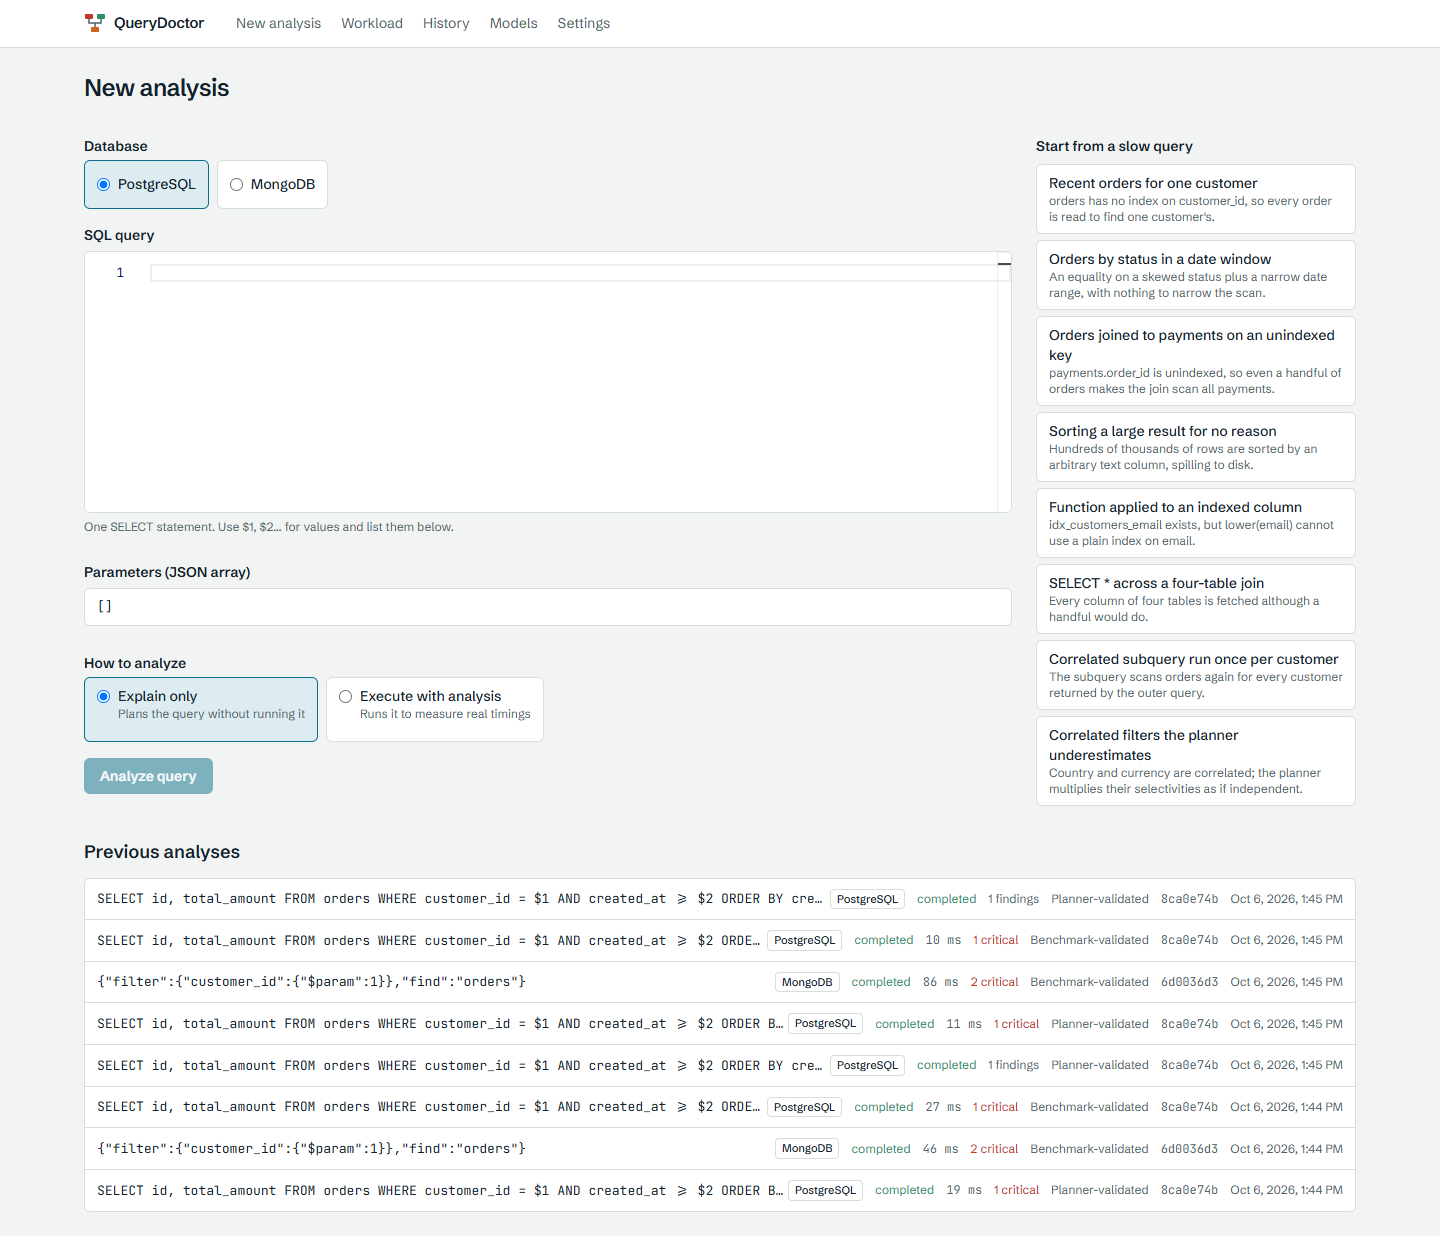Choose Orders joined to payments on an unindexed key
Screen dimensions: 1440x1236
1196,361
